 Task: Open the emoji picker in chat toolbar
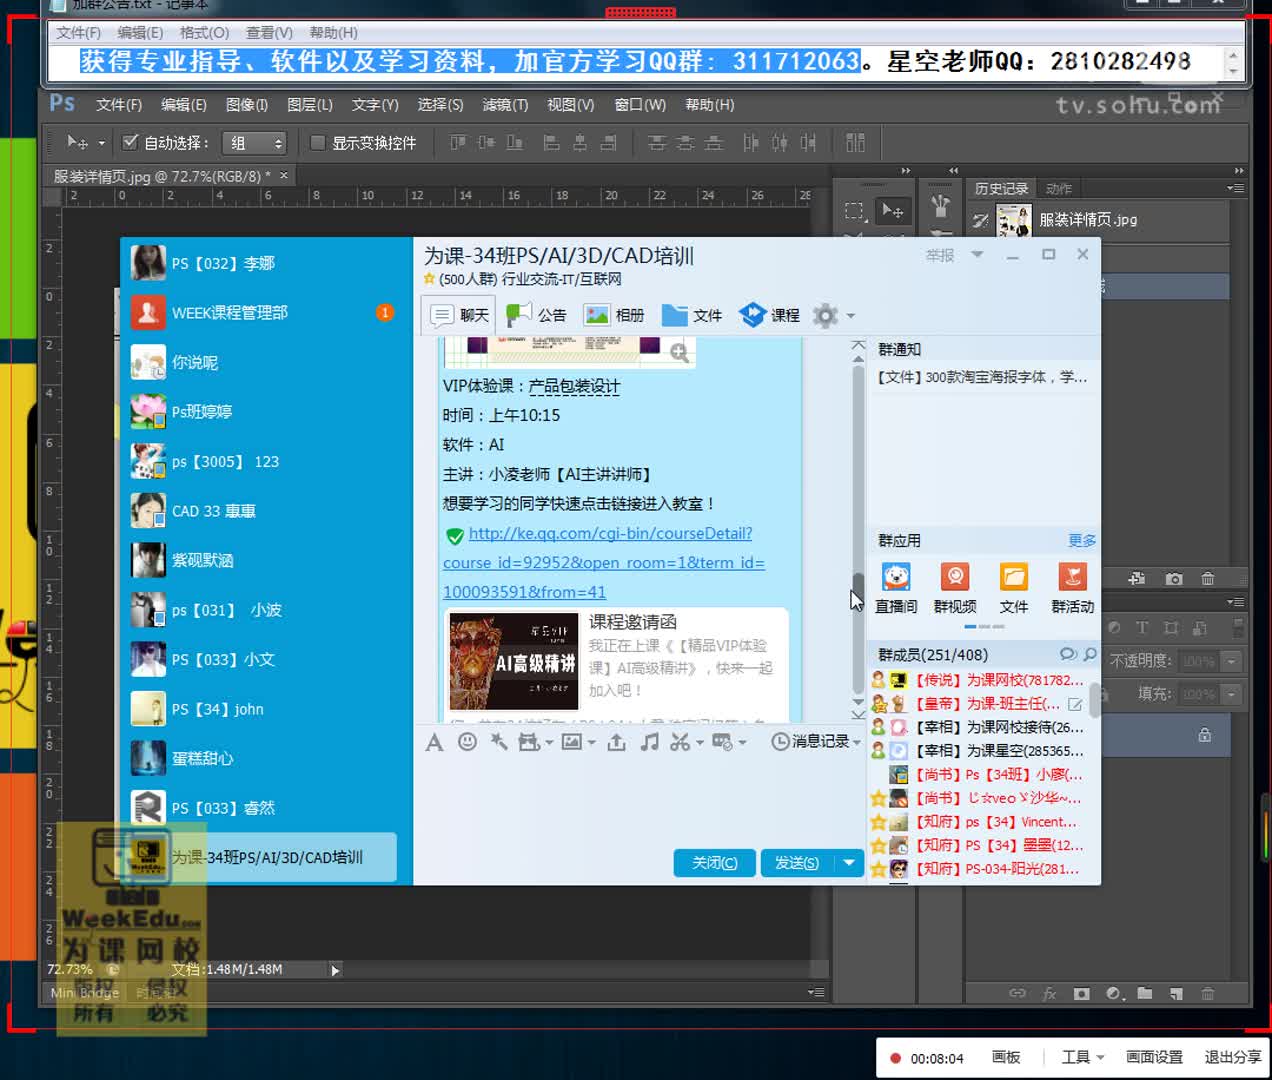[x=467, y=742]
